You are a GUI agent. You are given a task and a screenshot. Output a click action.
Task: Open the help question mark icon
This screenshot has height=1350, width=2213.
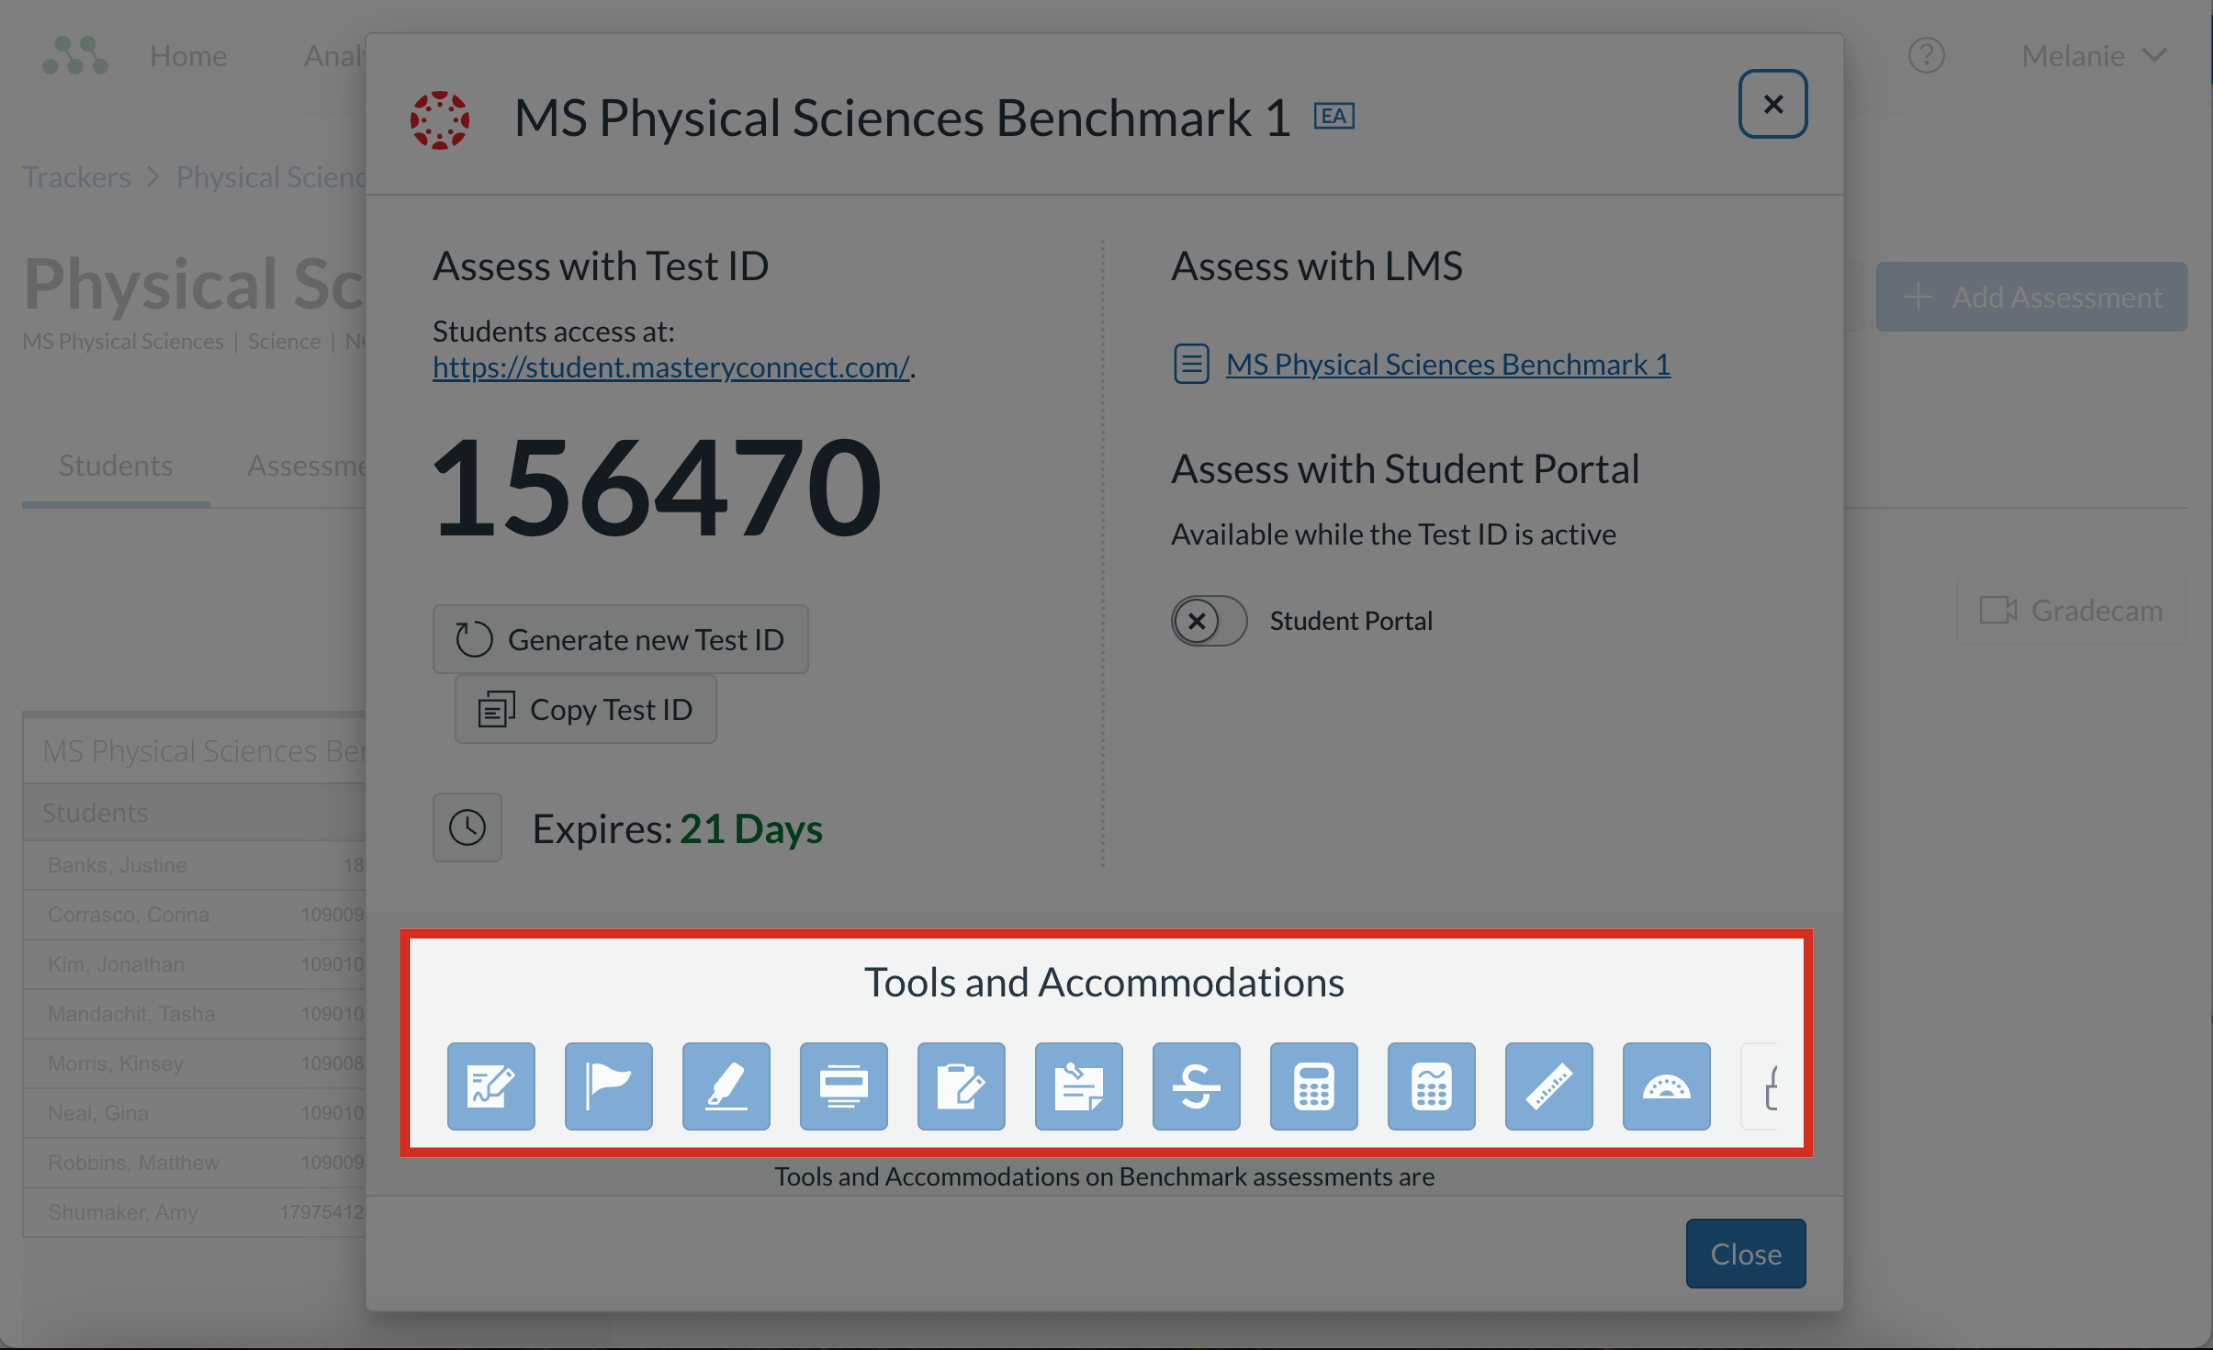tap(1926, 55)
